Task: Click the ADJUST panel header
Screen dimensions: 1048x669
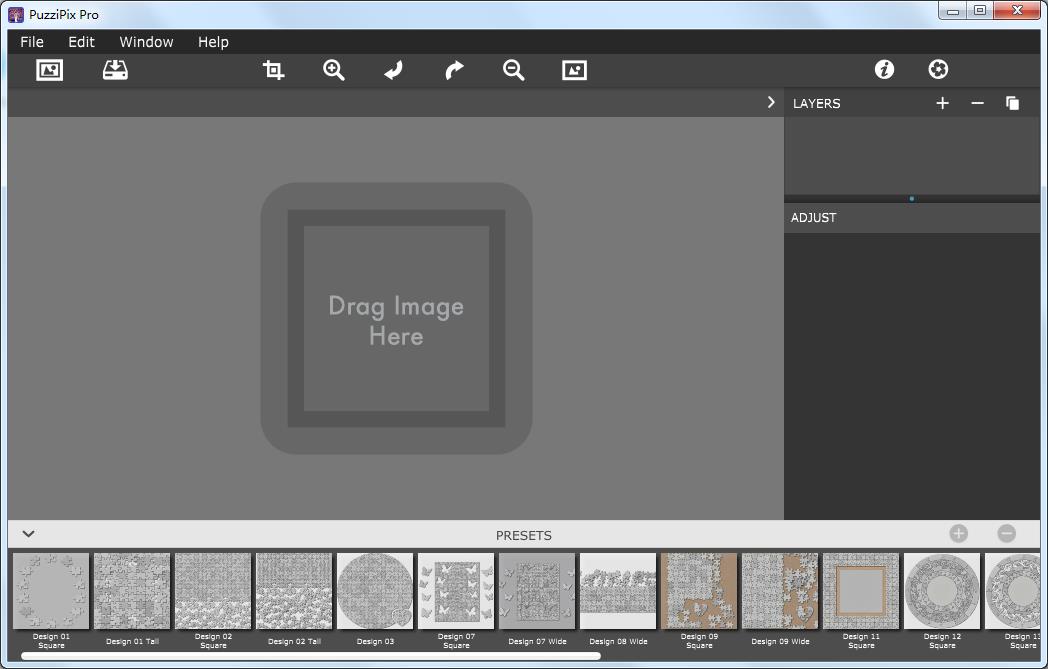Action: click(x=912, y=218)
